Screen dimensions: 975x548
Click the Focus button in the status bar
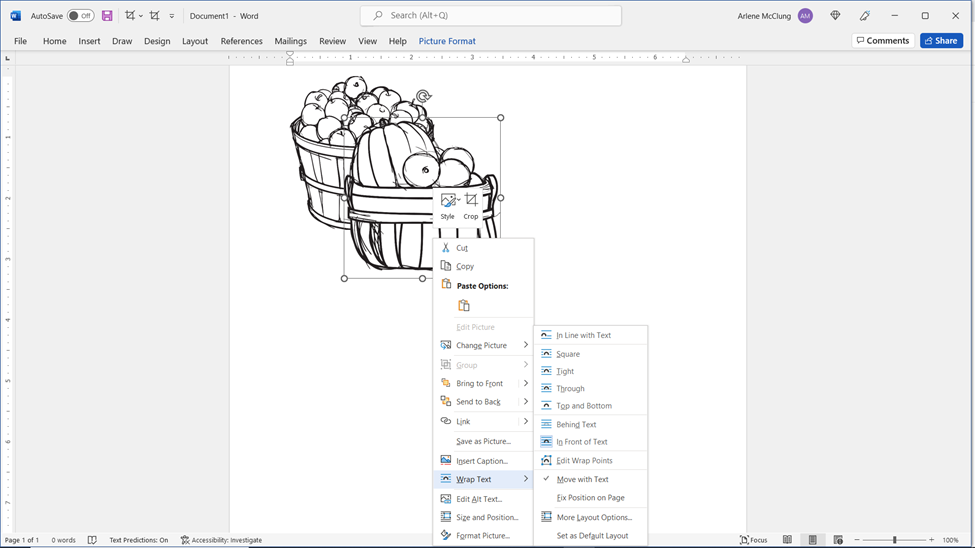click(x=754, y=540)
